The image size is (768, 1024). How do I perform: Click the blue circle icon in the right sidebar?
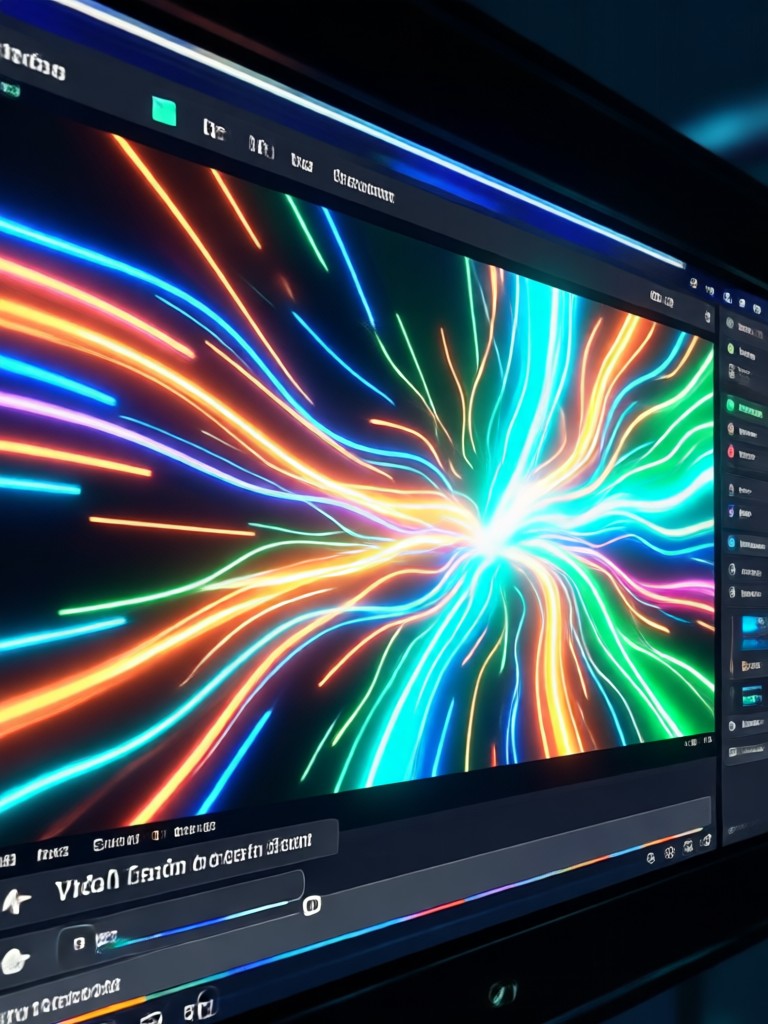point(731,542)
